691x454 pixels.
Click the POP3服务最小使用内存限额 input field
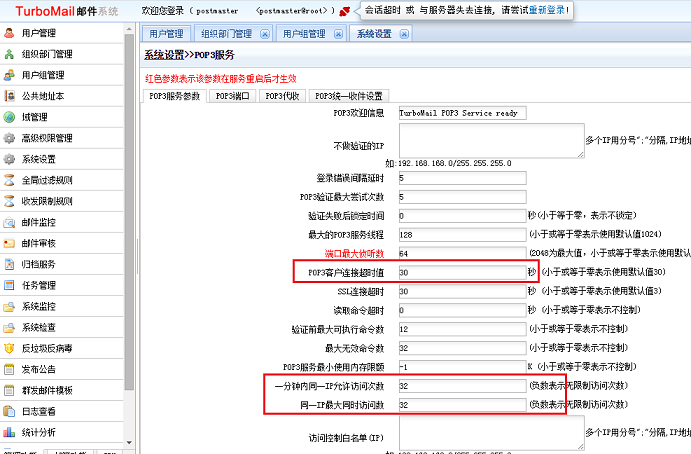pyautogui.click(x=462, y=367)
